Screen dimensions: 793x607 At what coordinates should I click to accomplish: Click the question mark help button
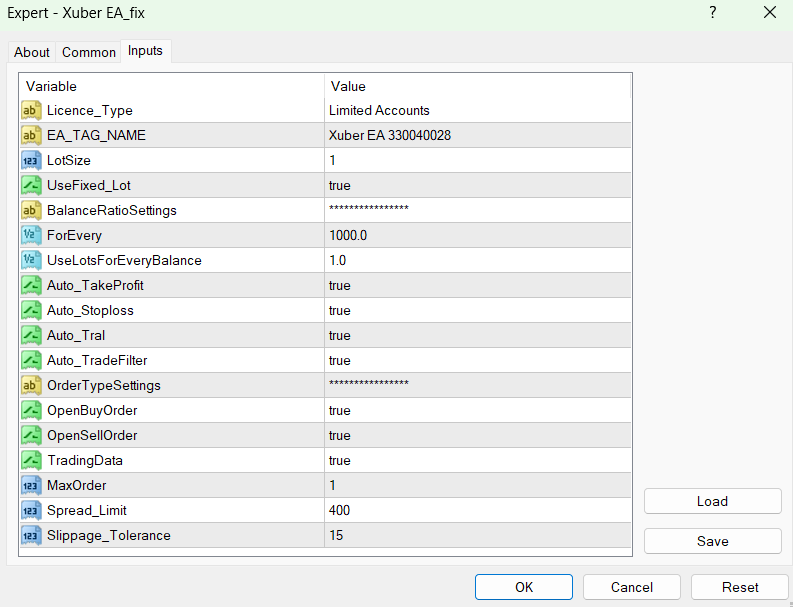click(713, 13)
